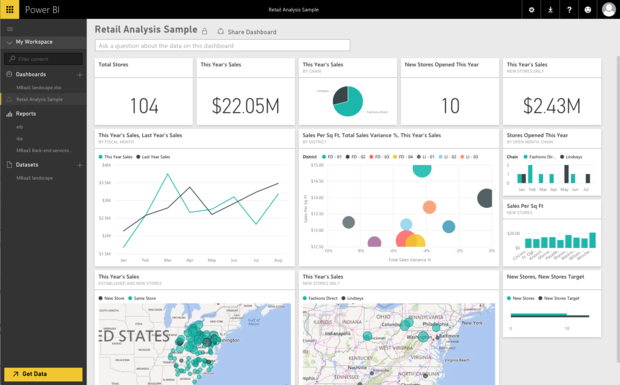620x385 pixels.
Task: Click the lock icon beside dashboard title
Action: pyautogui.click(x=204, y=31)
